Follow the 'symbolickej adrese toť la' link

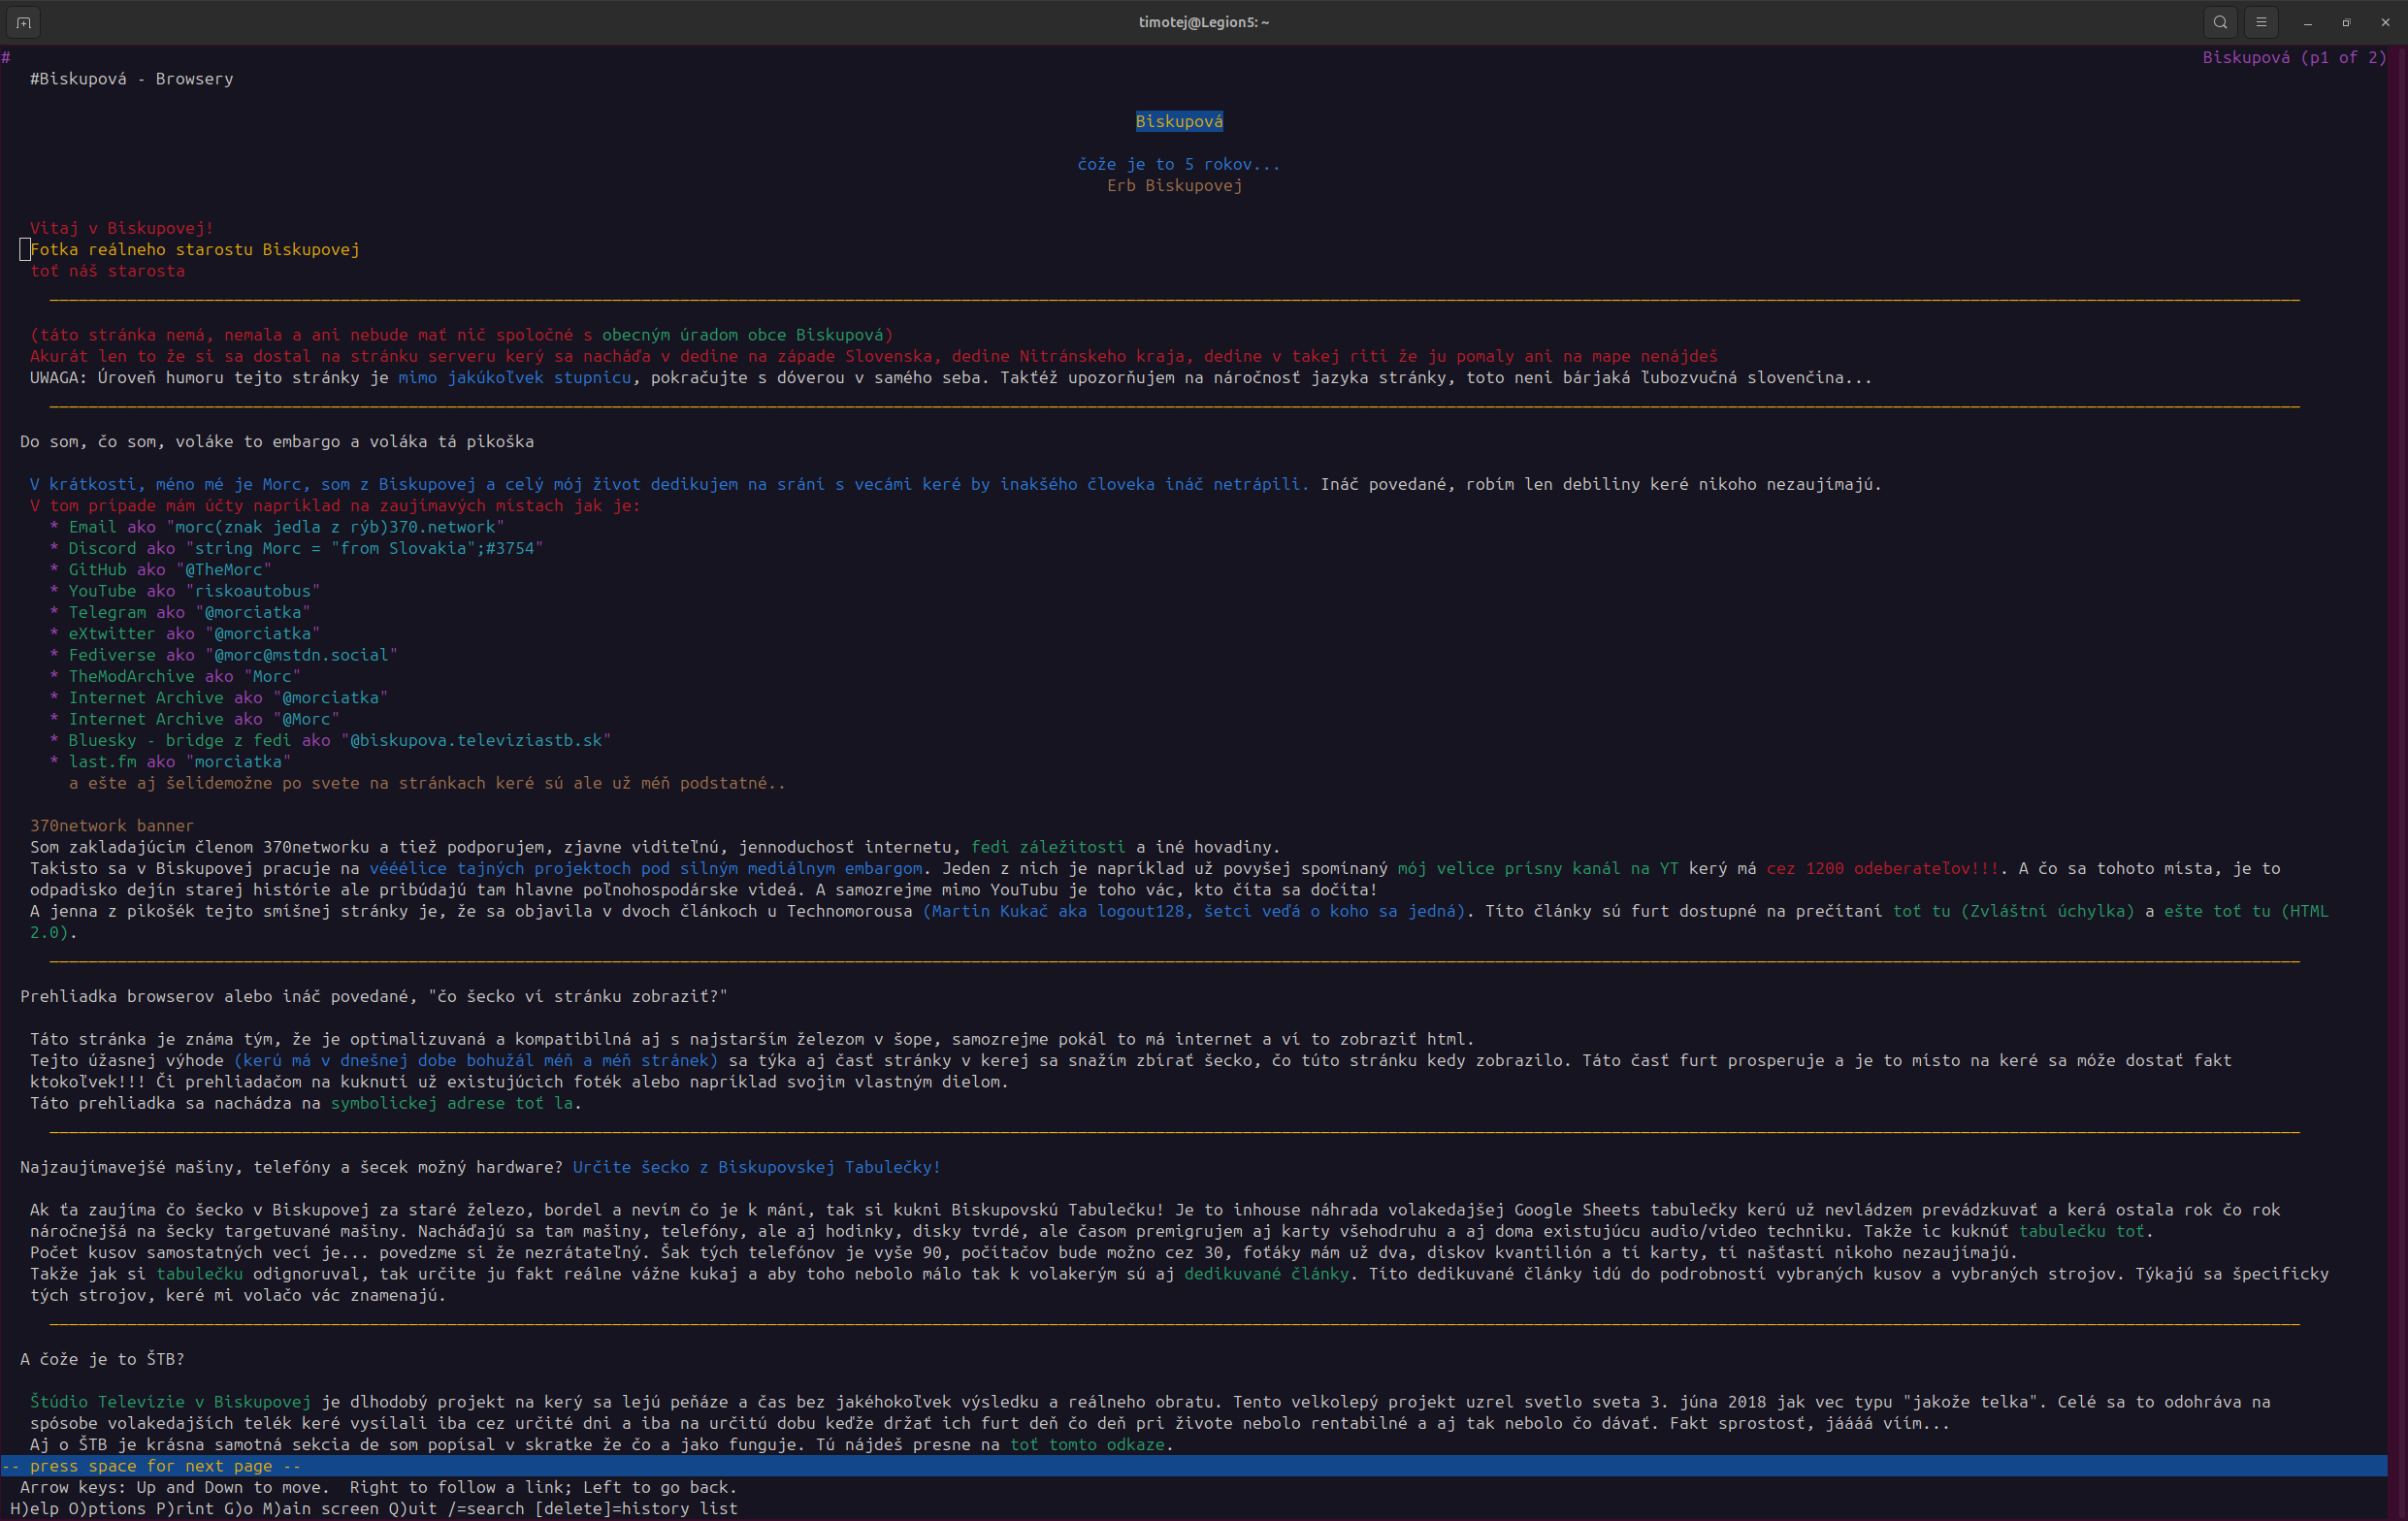point(452,1103)
